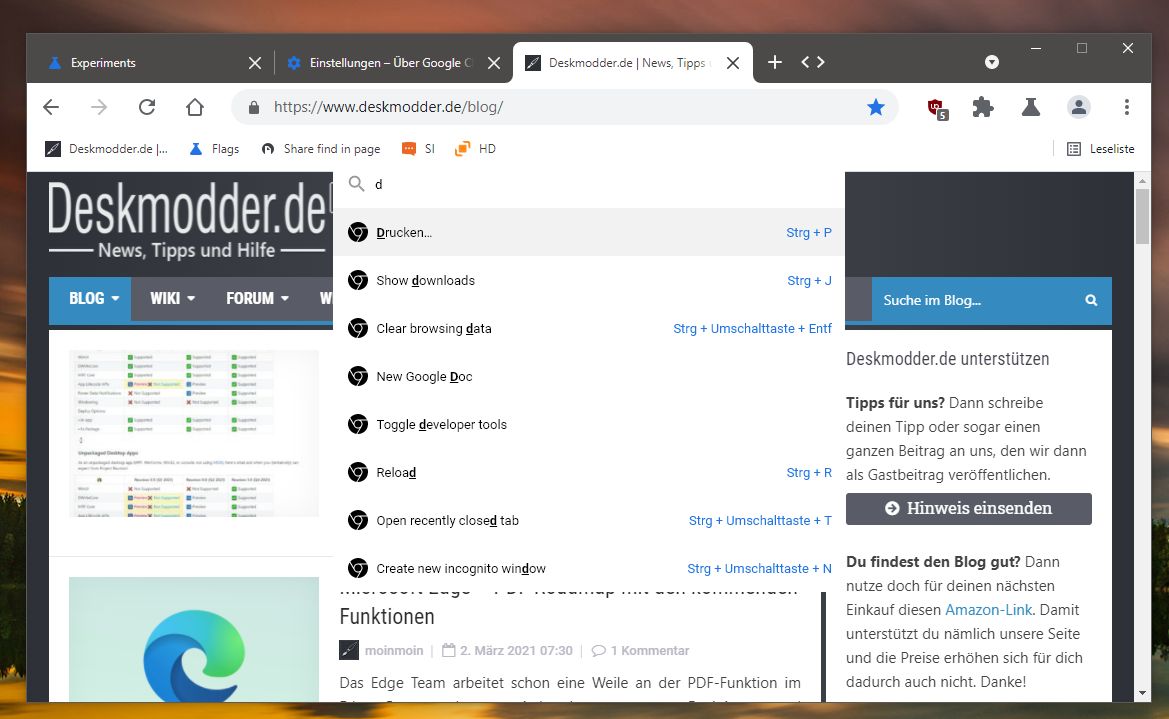The image size is (1169, 719).
Task: Click the Suche im Blog search field
Action: coord(977,300)
